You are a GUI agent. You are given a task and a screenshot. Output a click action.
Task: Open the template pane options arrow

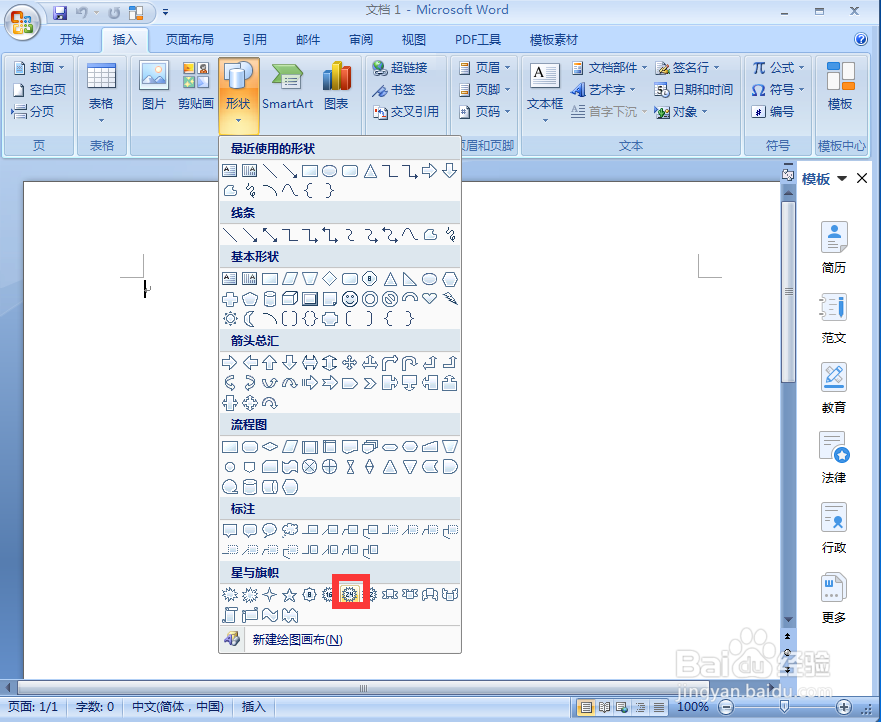click(x=842, y=179)
